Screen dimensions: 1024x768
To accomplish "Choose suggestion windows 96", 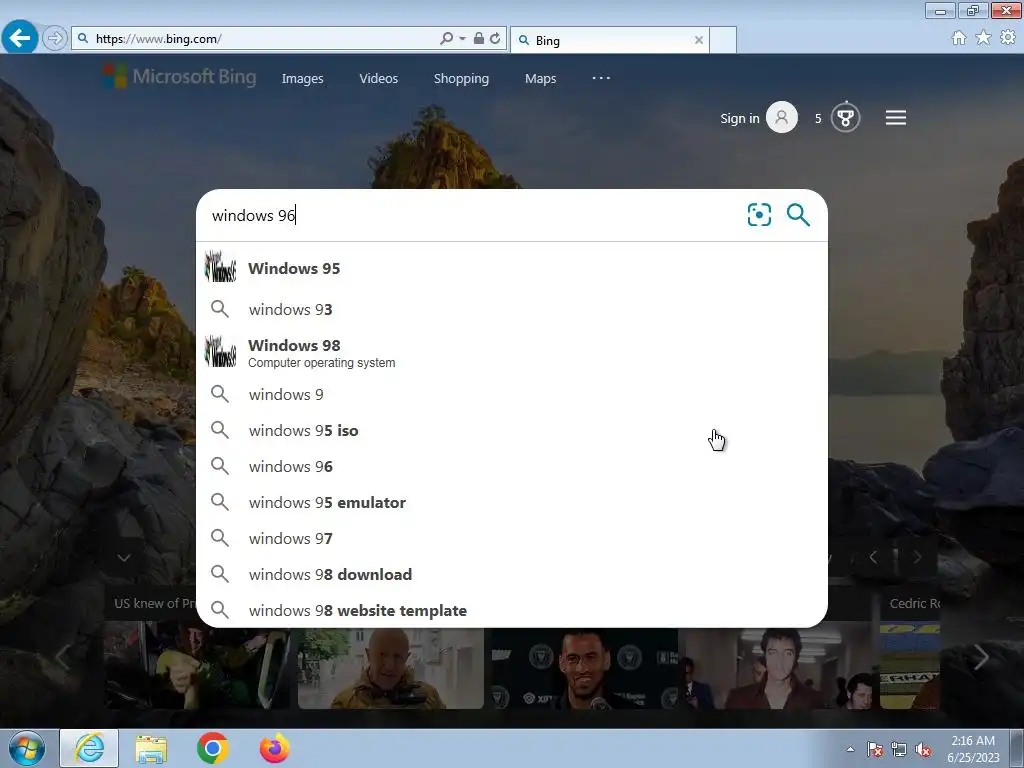I will (512, 466).
